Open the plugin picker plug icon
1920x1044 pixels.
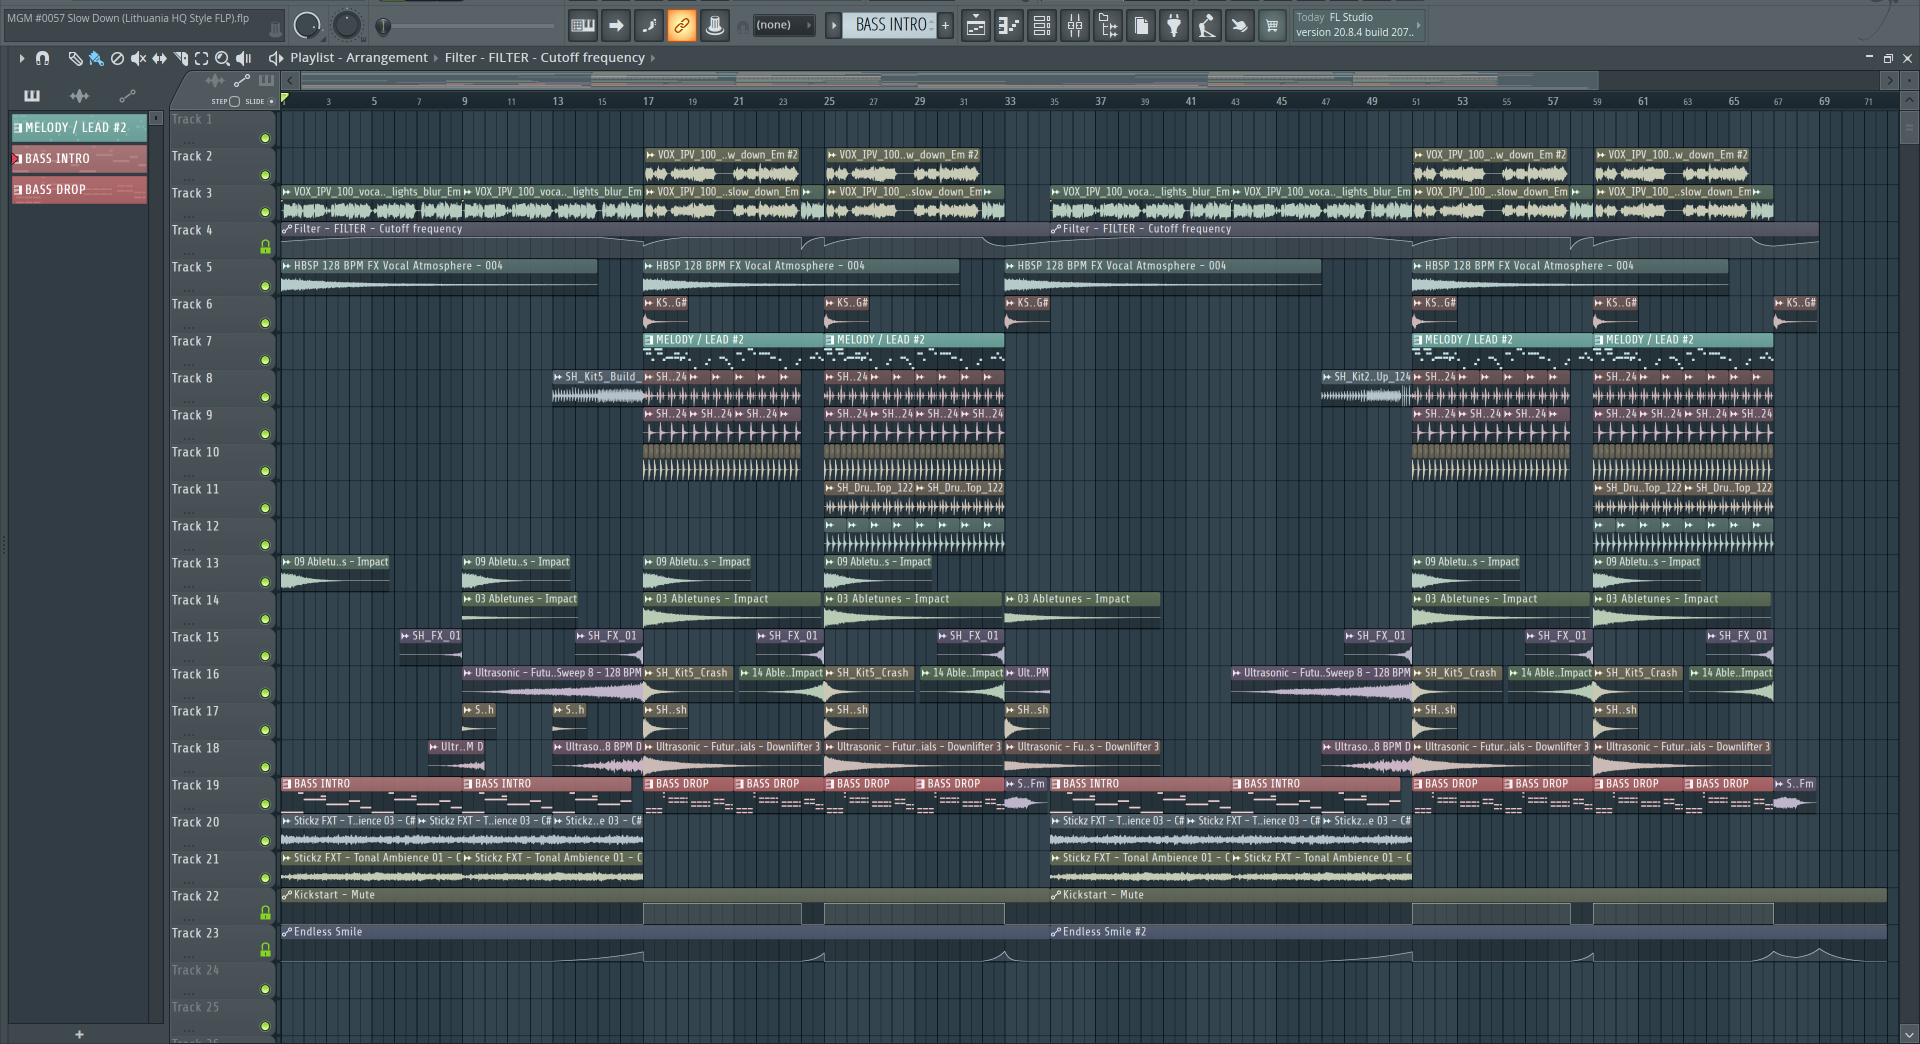[1174, 25]
